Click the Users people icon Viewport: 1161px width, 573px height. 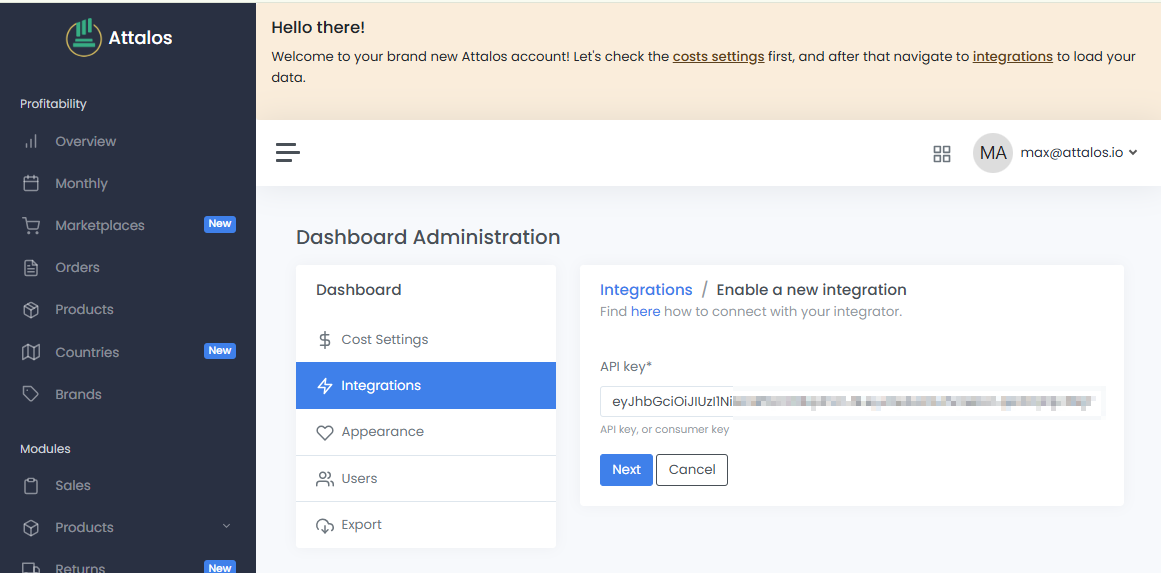click(324, 479)
